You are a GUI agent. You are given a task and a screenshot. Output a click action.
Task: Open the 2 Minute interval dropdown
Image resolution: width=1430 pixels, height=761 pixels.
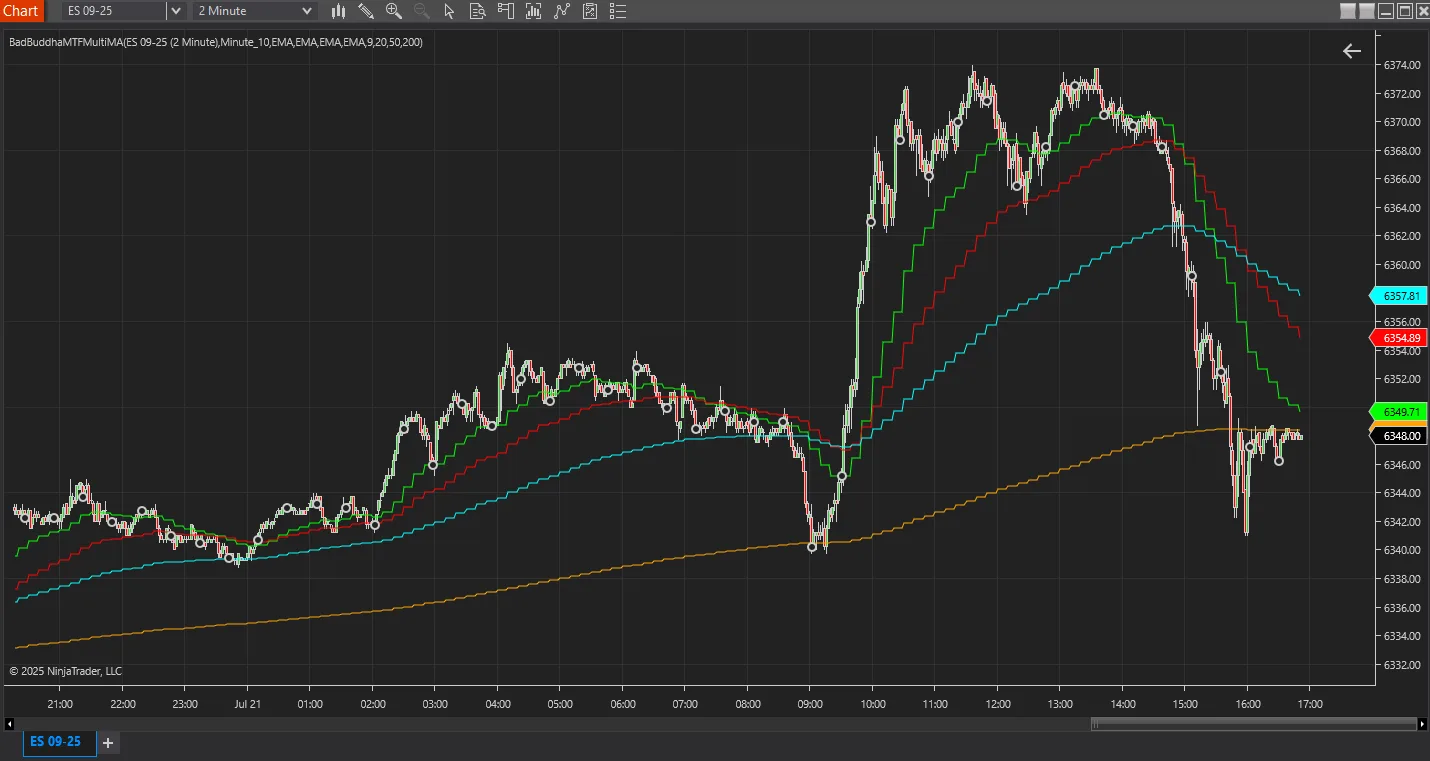click(255, 11)
